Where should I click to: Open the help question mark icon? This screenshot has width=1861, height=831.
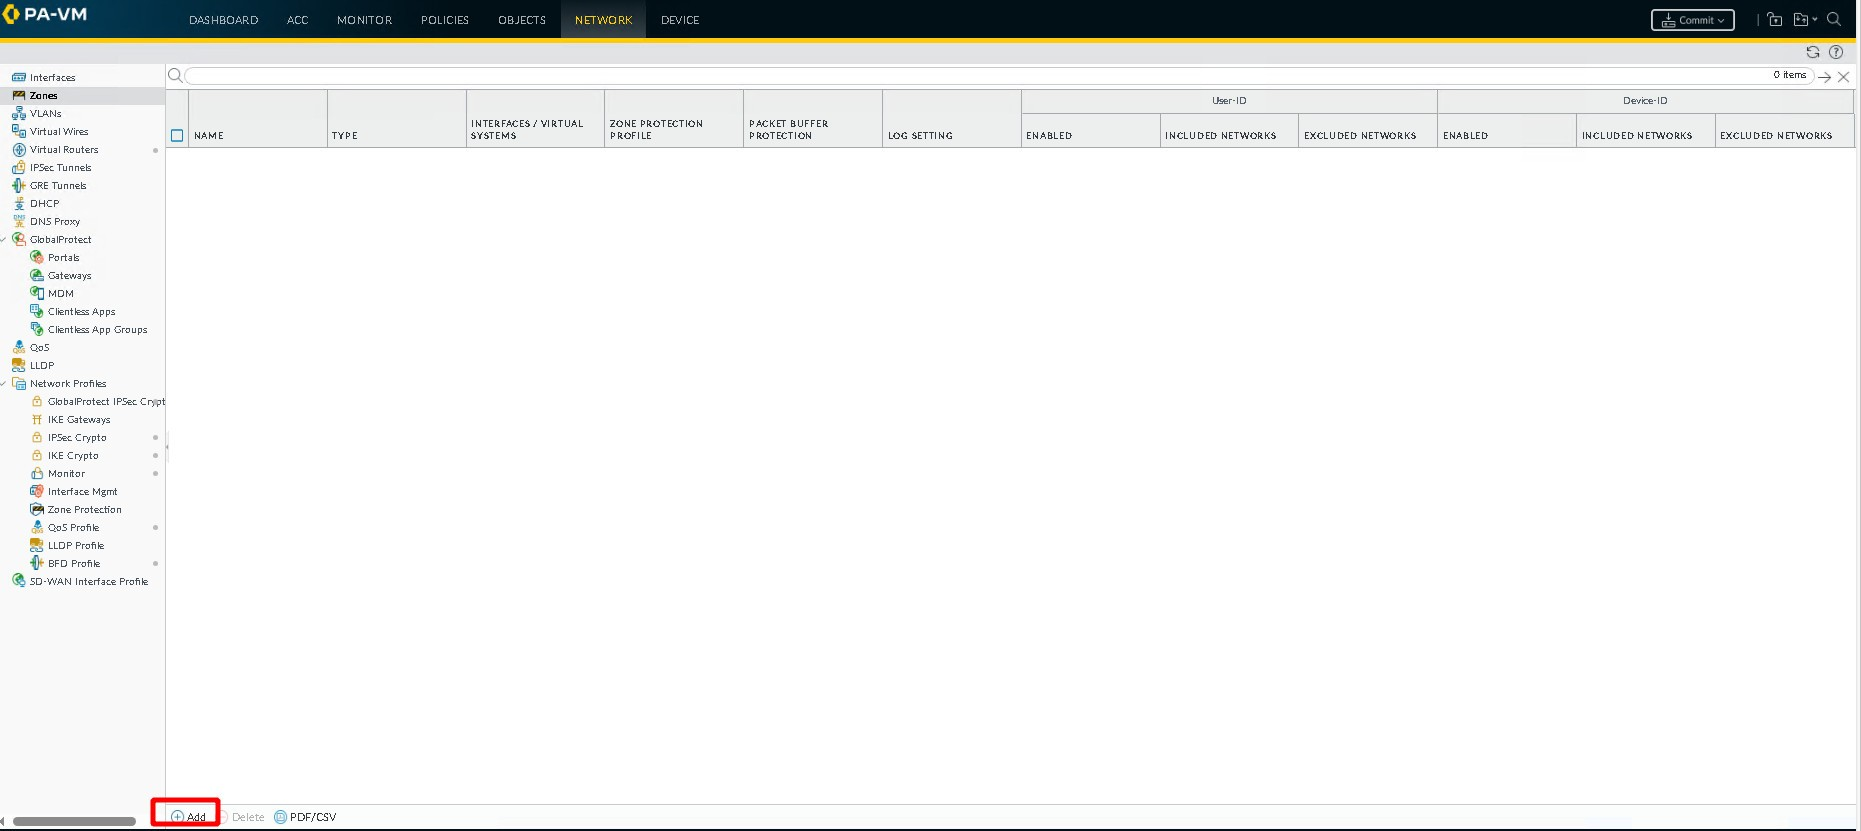(x=1836, y=52)
